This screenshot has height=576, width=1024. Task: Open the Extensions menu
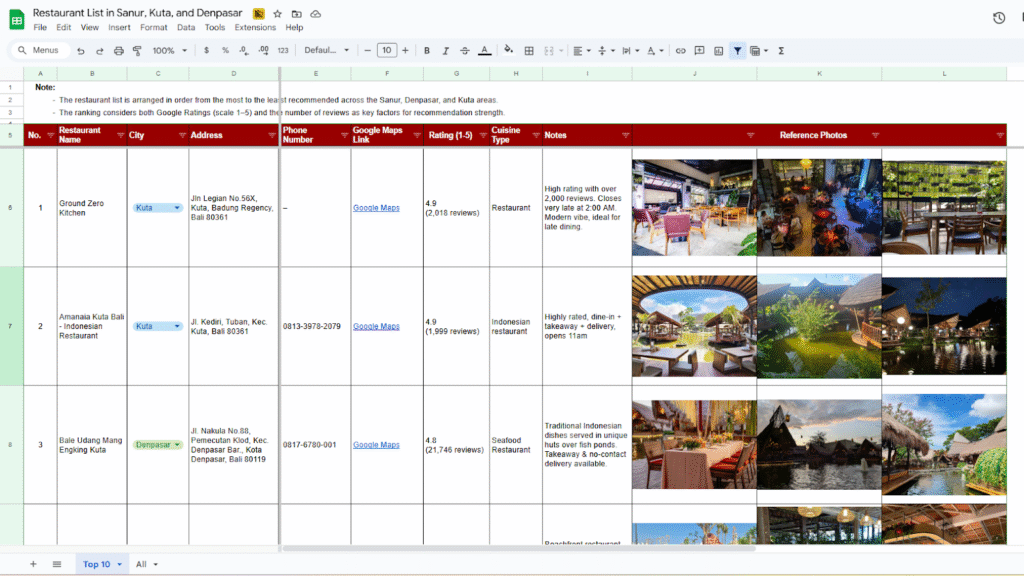coord(255,27)
